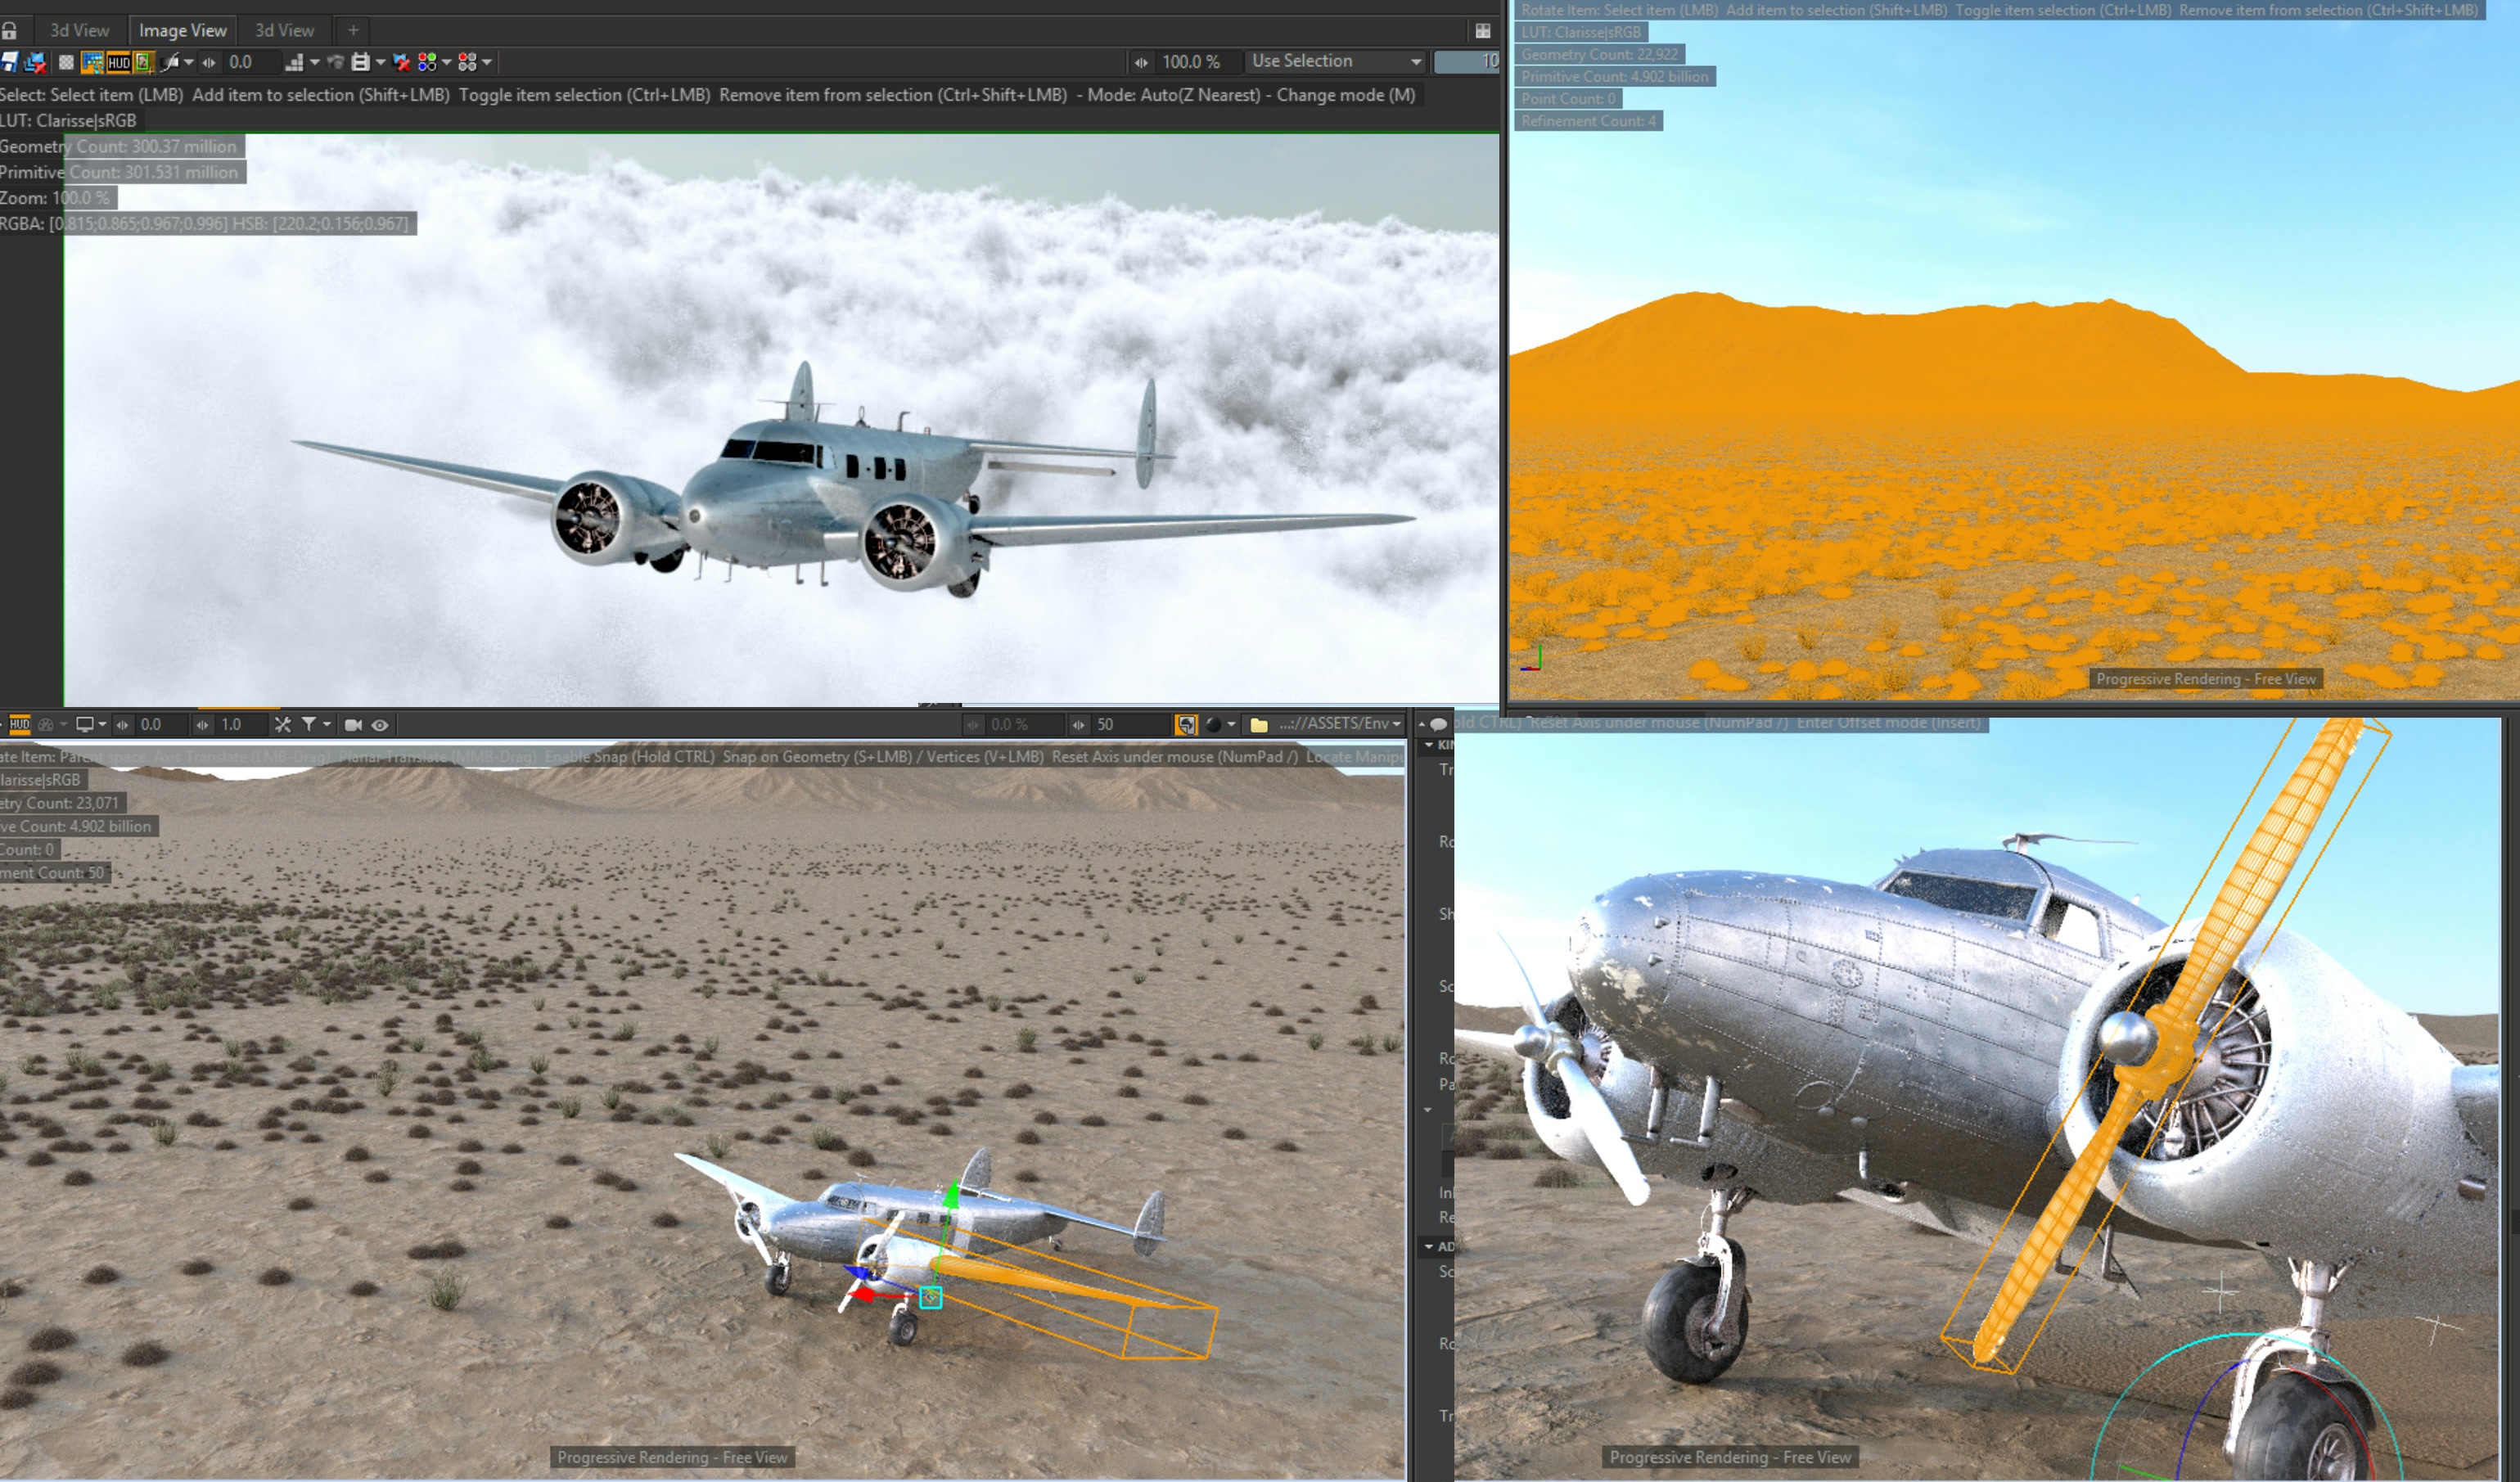This screenshot has height=1482, width=2520.
Task: Open the dropdown beside the red-grey dots icon
Action: point(487,62)
